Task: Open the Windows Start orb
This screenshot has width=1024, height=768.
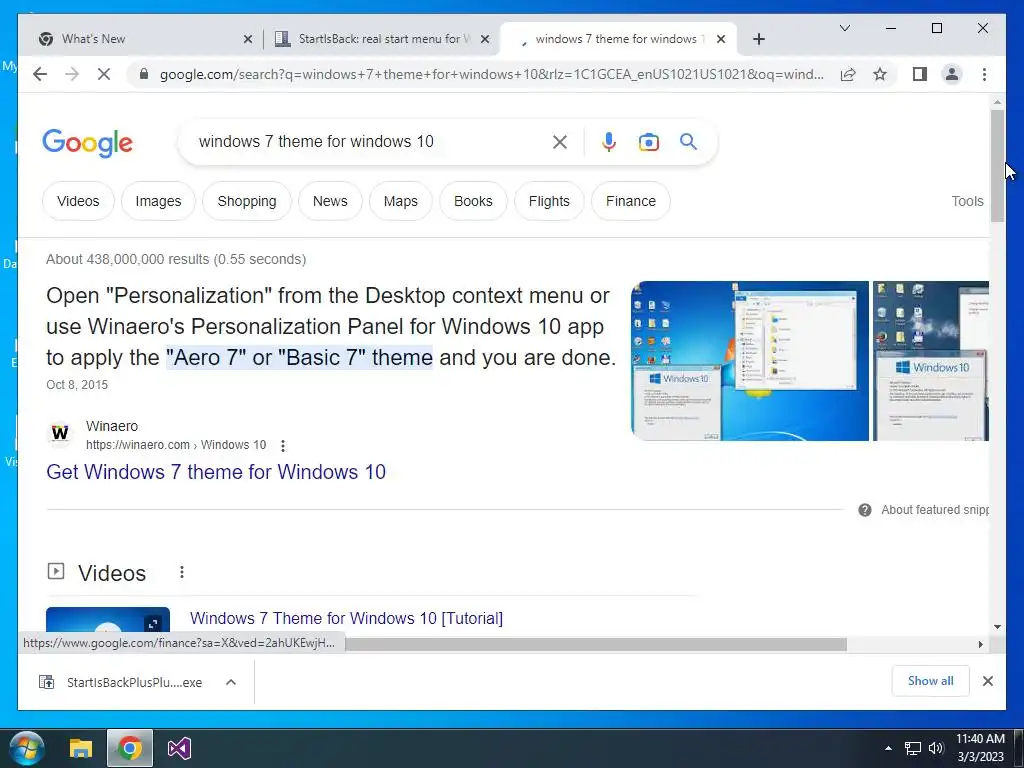Action: click(x=27, y=748)
